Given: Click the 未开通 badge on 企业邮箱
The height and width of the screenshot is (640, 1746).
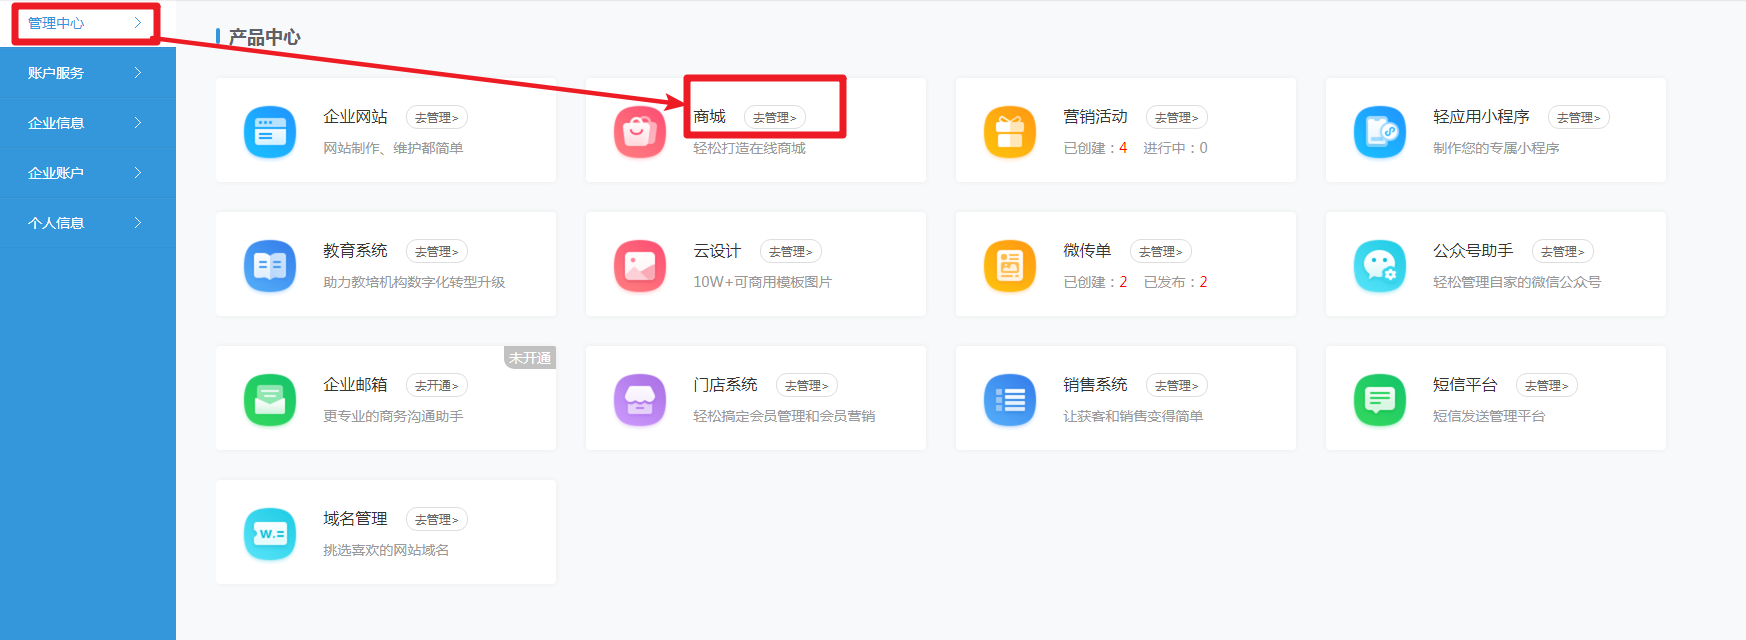Looking at the screenshot, I should [530, 358].
